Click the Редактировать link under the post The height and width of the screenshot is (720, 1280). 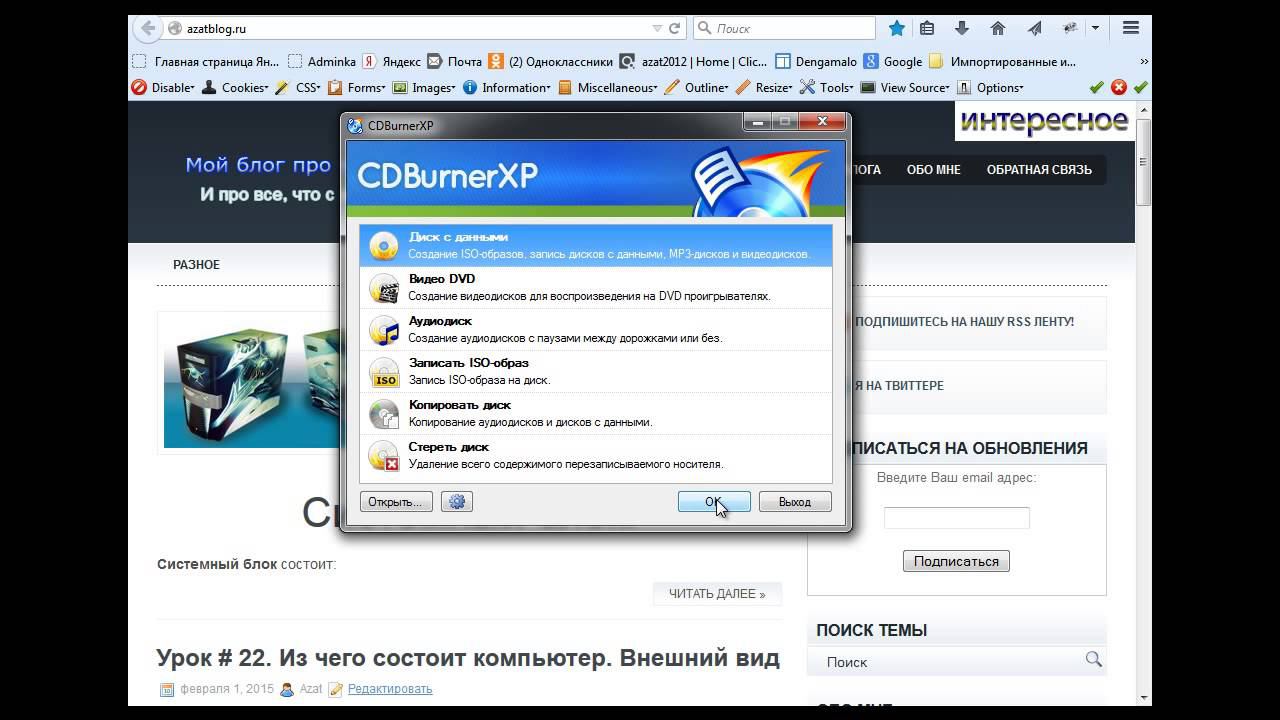coord(390,689)
